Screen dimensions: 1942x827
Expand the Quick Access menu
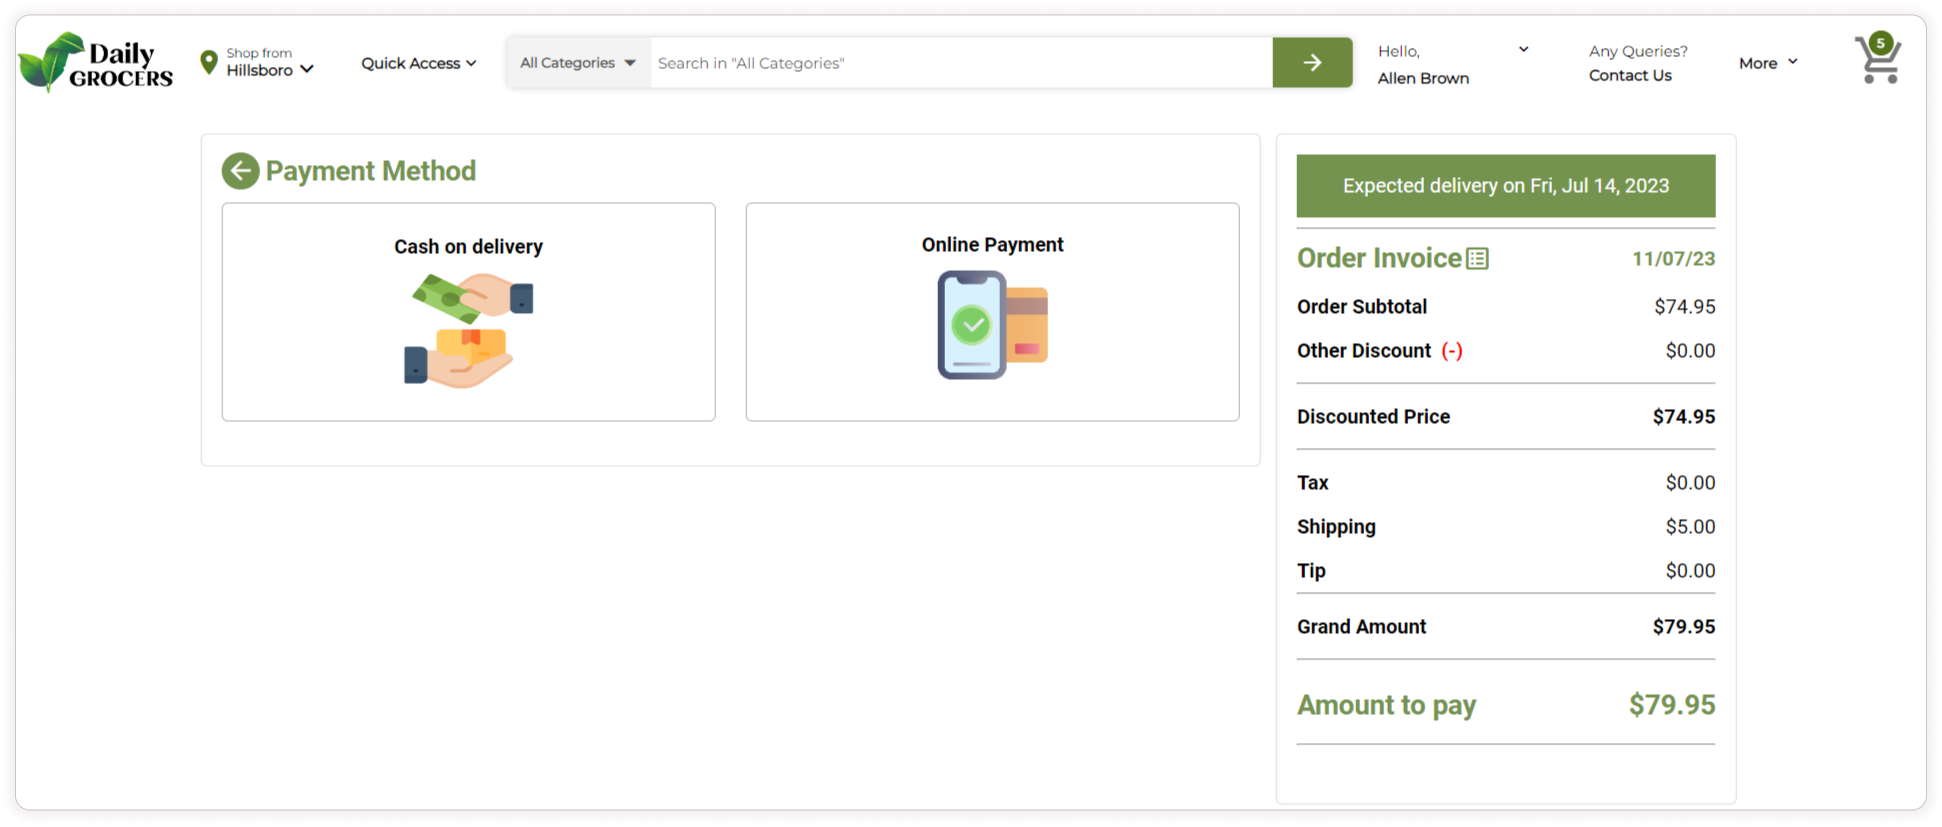coord(418,63)
